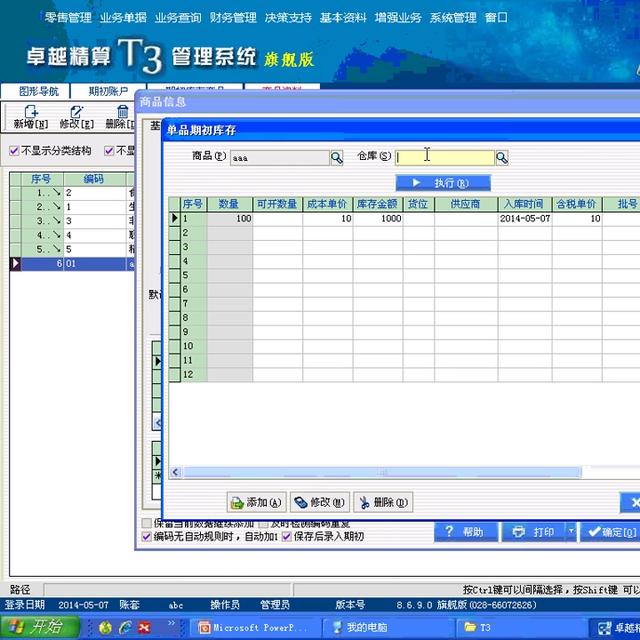Screen dimensions: 640x640
Task: Open the 财务管理 menu
Action: click(233, 18)
